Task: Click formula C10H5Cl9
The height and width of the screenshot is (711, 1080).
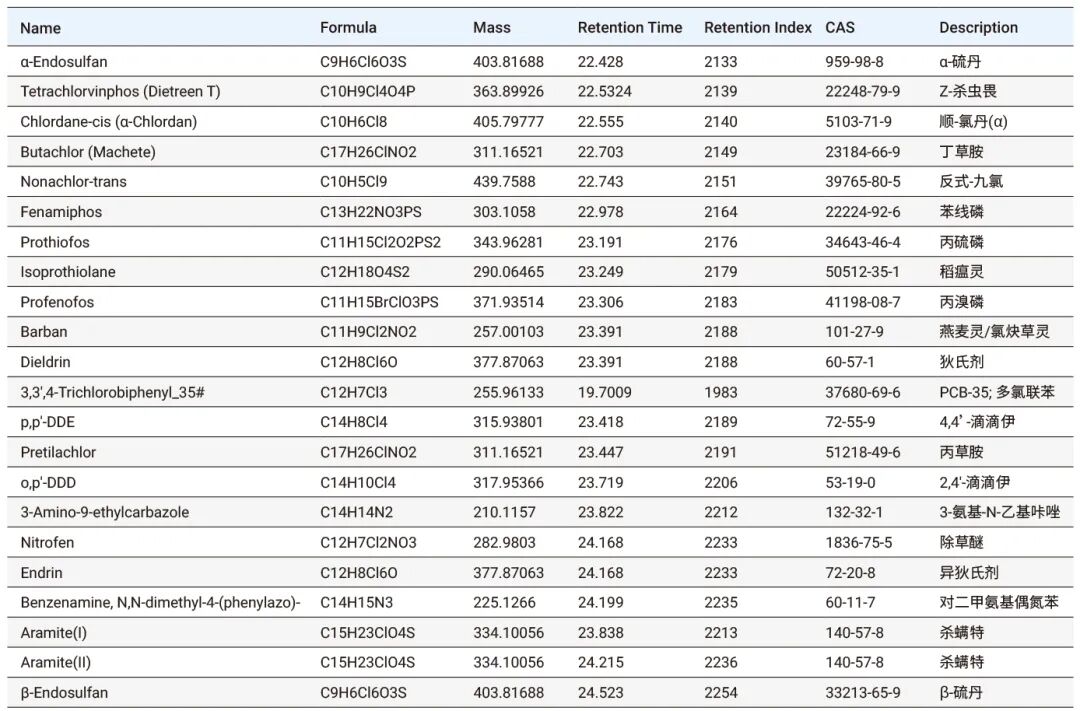Action: pos(353,181)
